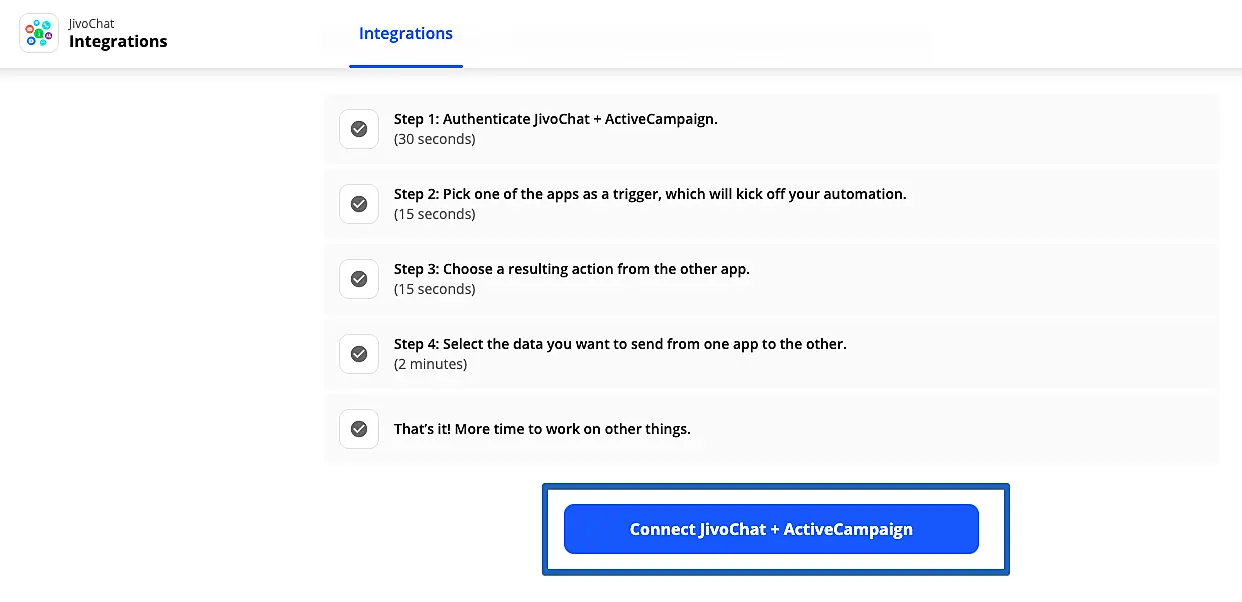The height and width of the screenshot is (602, 1242).
Task: Click "That's it! More time" text
Action: point(542,429)
